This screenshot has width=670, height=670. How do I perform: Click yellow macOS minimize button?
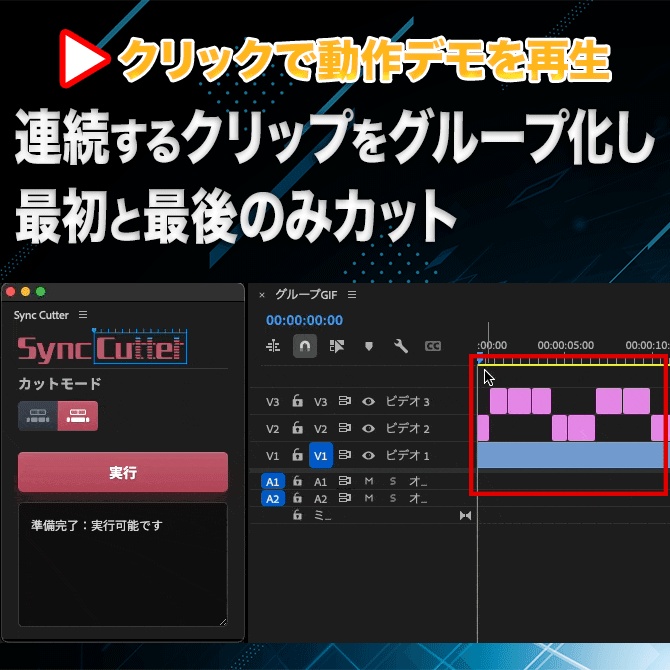25,292
